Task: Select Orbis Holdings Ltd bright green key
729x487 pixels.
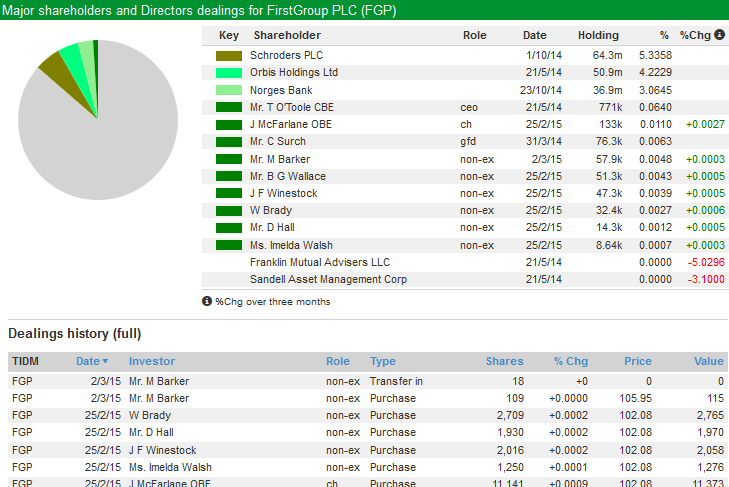Action: (x=229, y=73)
